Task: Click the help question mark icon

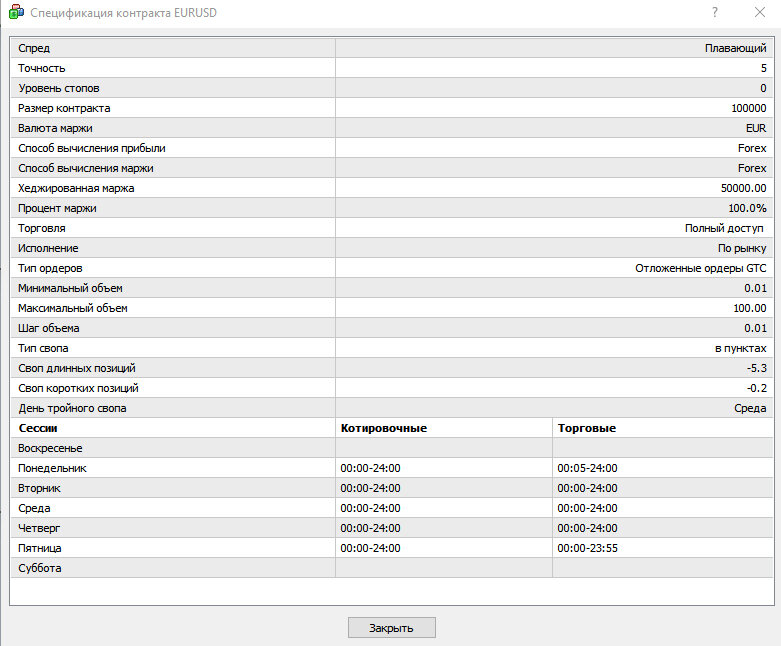Action: coord(715,12)
